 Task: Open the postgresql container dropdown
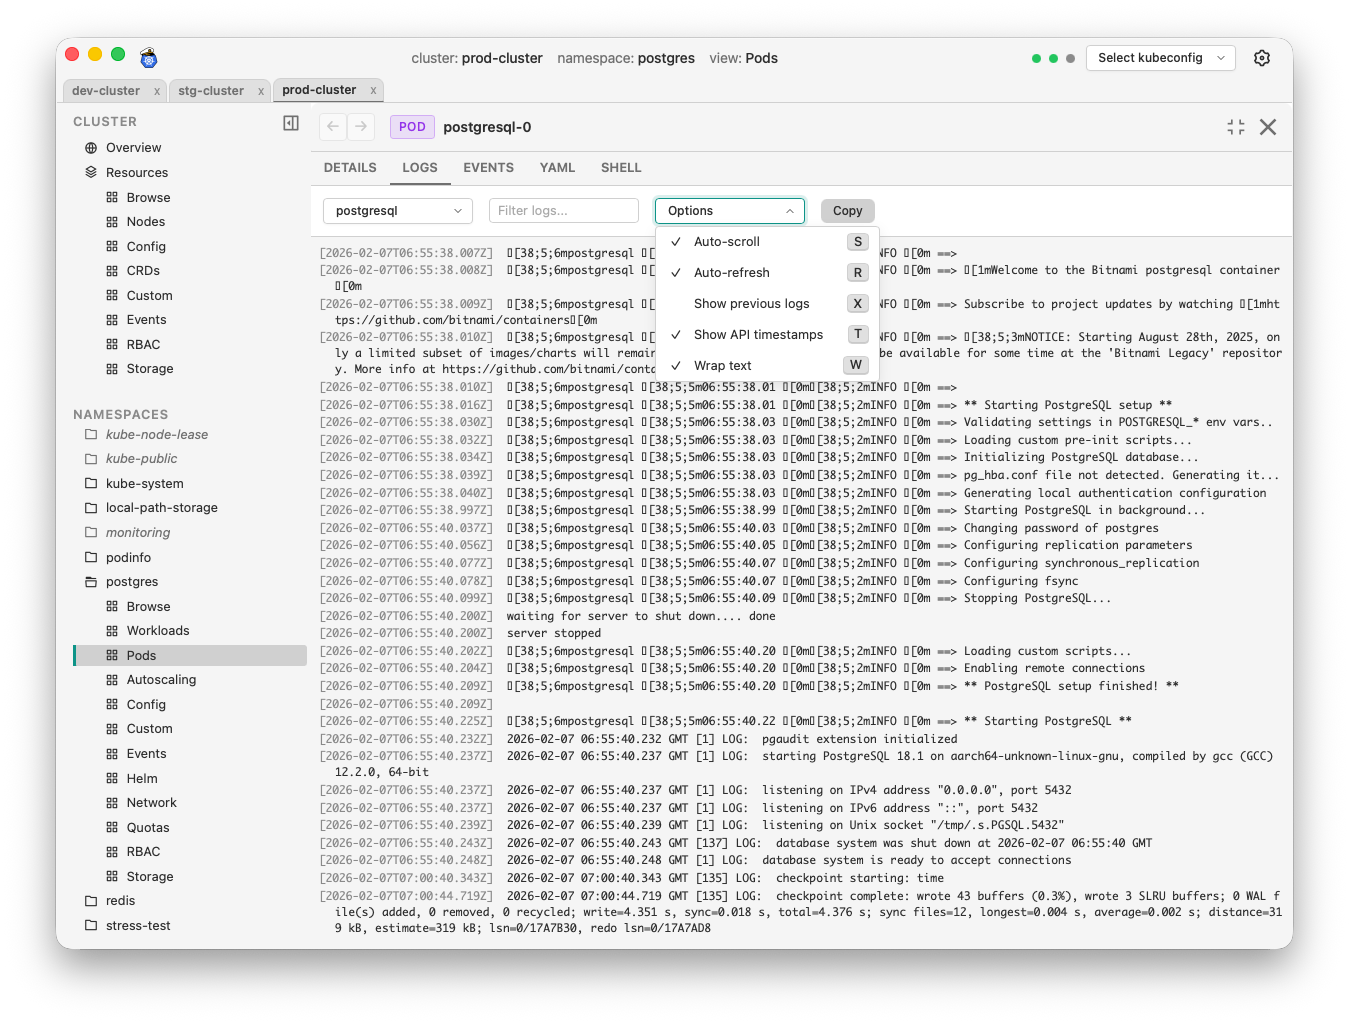[x=397, y=210]
